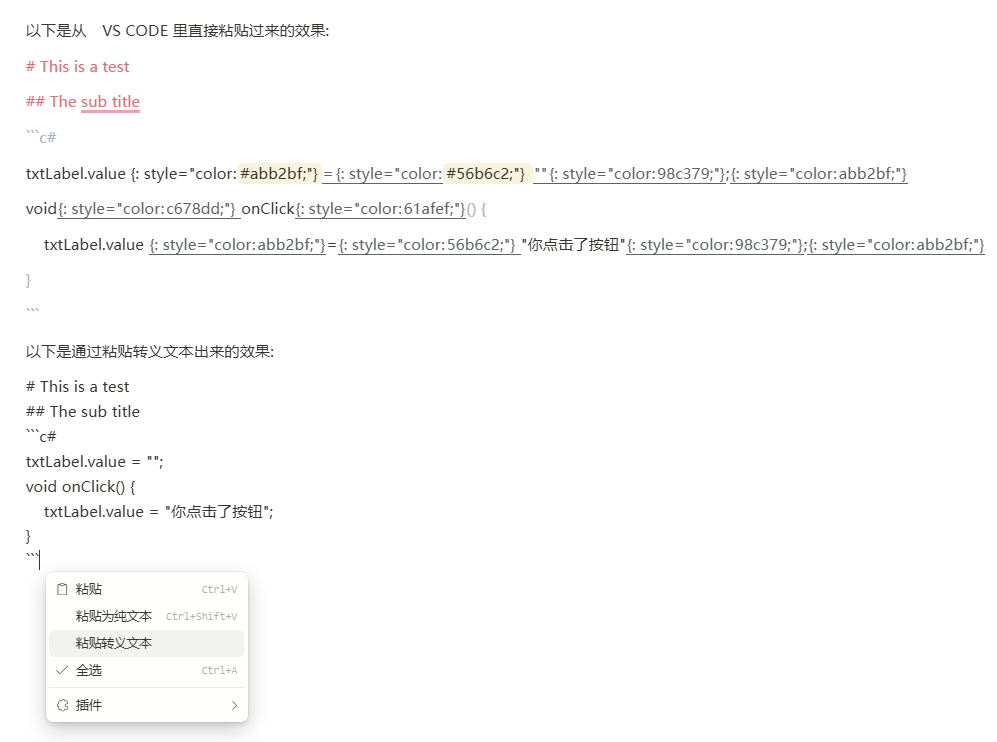Screen dimensions: 997x742
Task: Click the highlighted '#56b6c2;"}' tag
Action: click(486, 174)
